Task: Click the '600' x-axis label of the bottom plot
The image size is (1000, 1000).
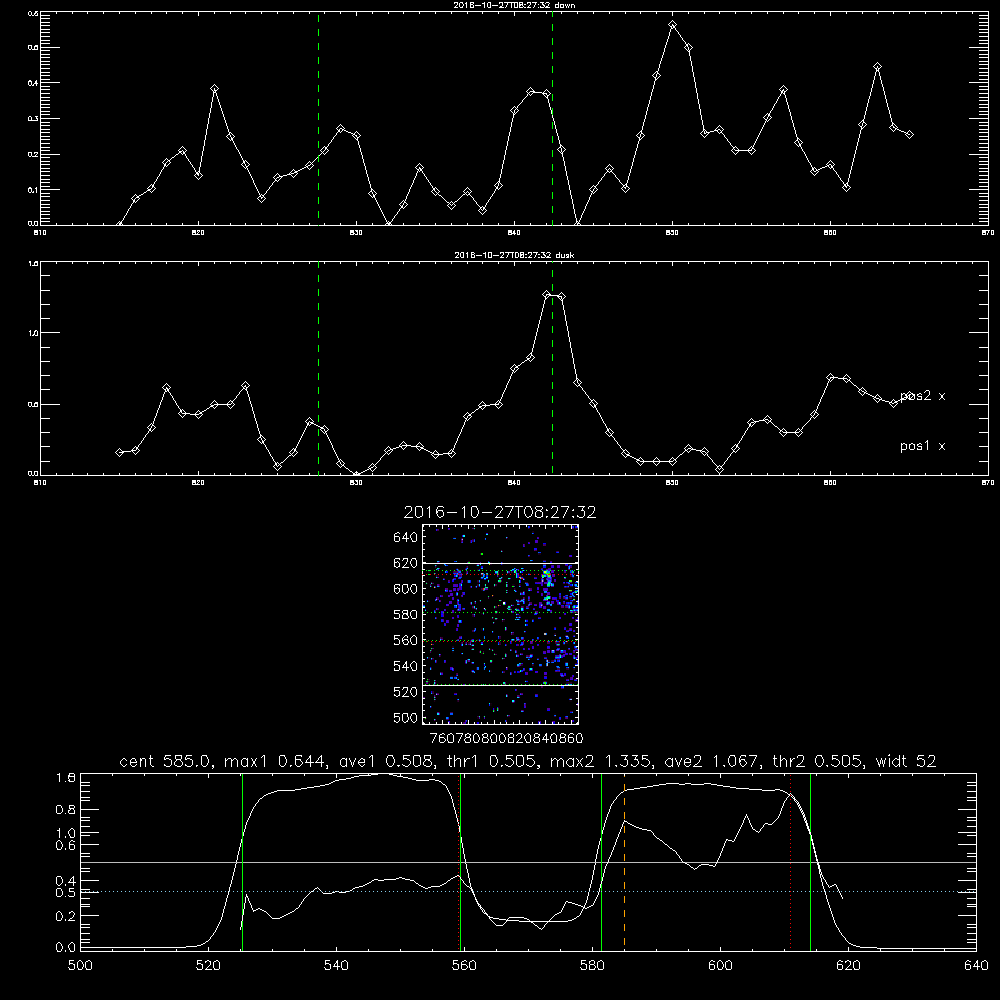Action: 720,966
